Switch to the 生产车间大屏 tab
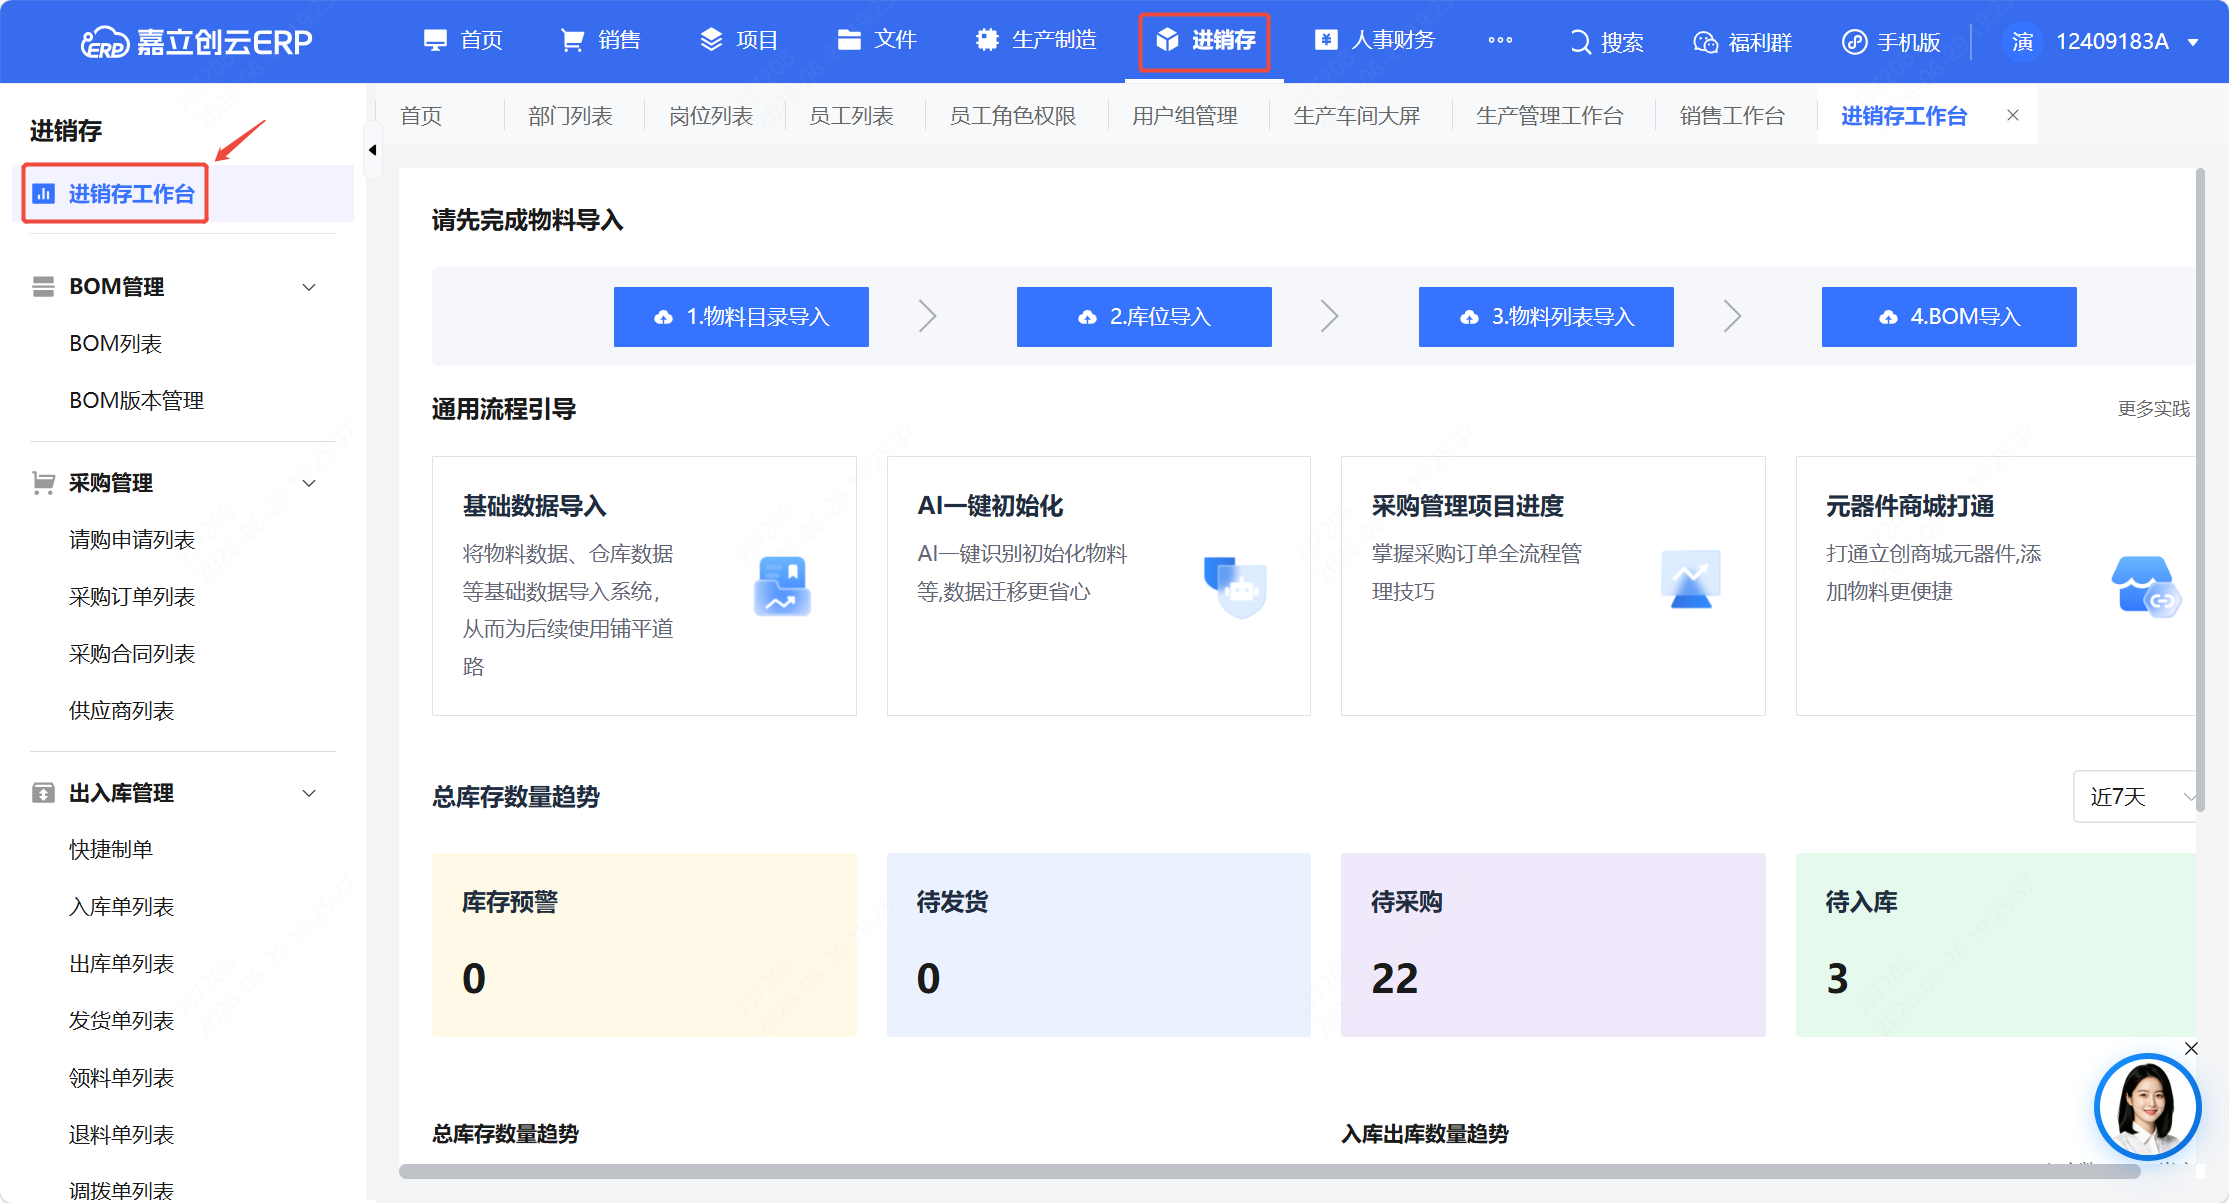This screenshot has height=1203, width=2229. pyautogui.click(x=1356, y=116)
